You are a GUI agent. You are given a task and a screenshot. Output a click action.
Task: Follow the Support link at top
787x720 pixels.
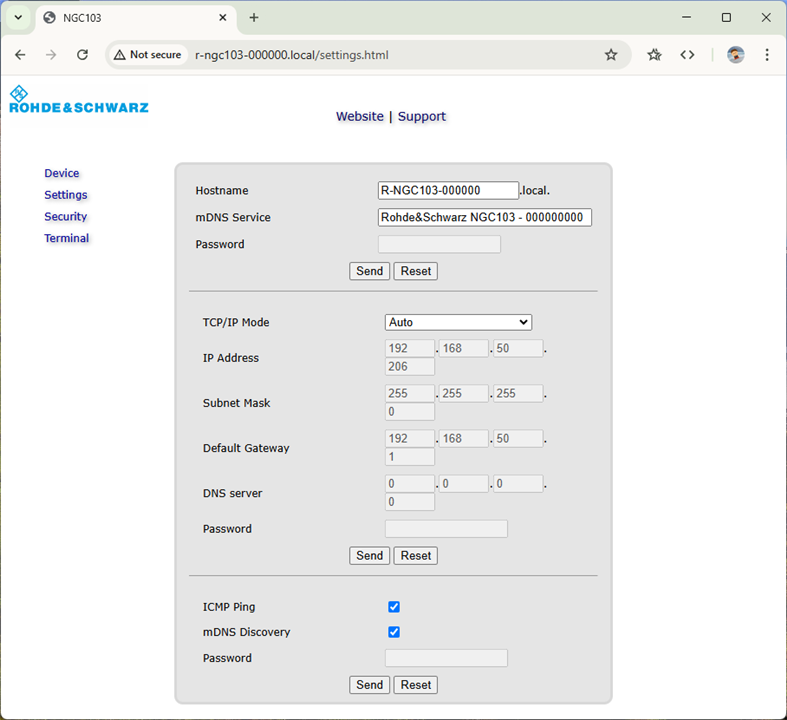pos(422,117)
